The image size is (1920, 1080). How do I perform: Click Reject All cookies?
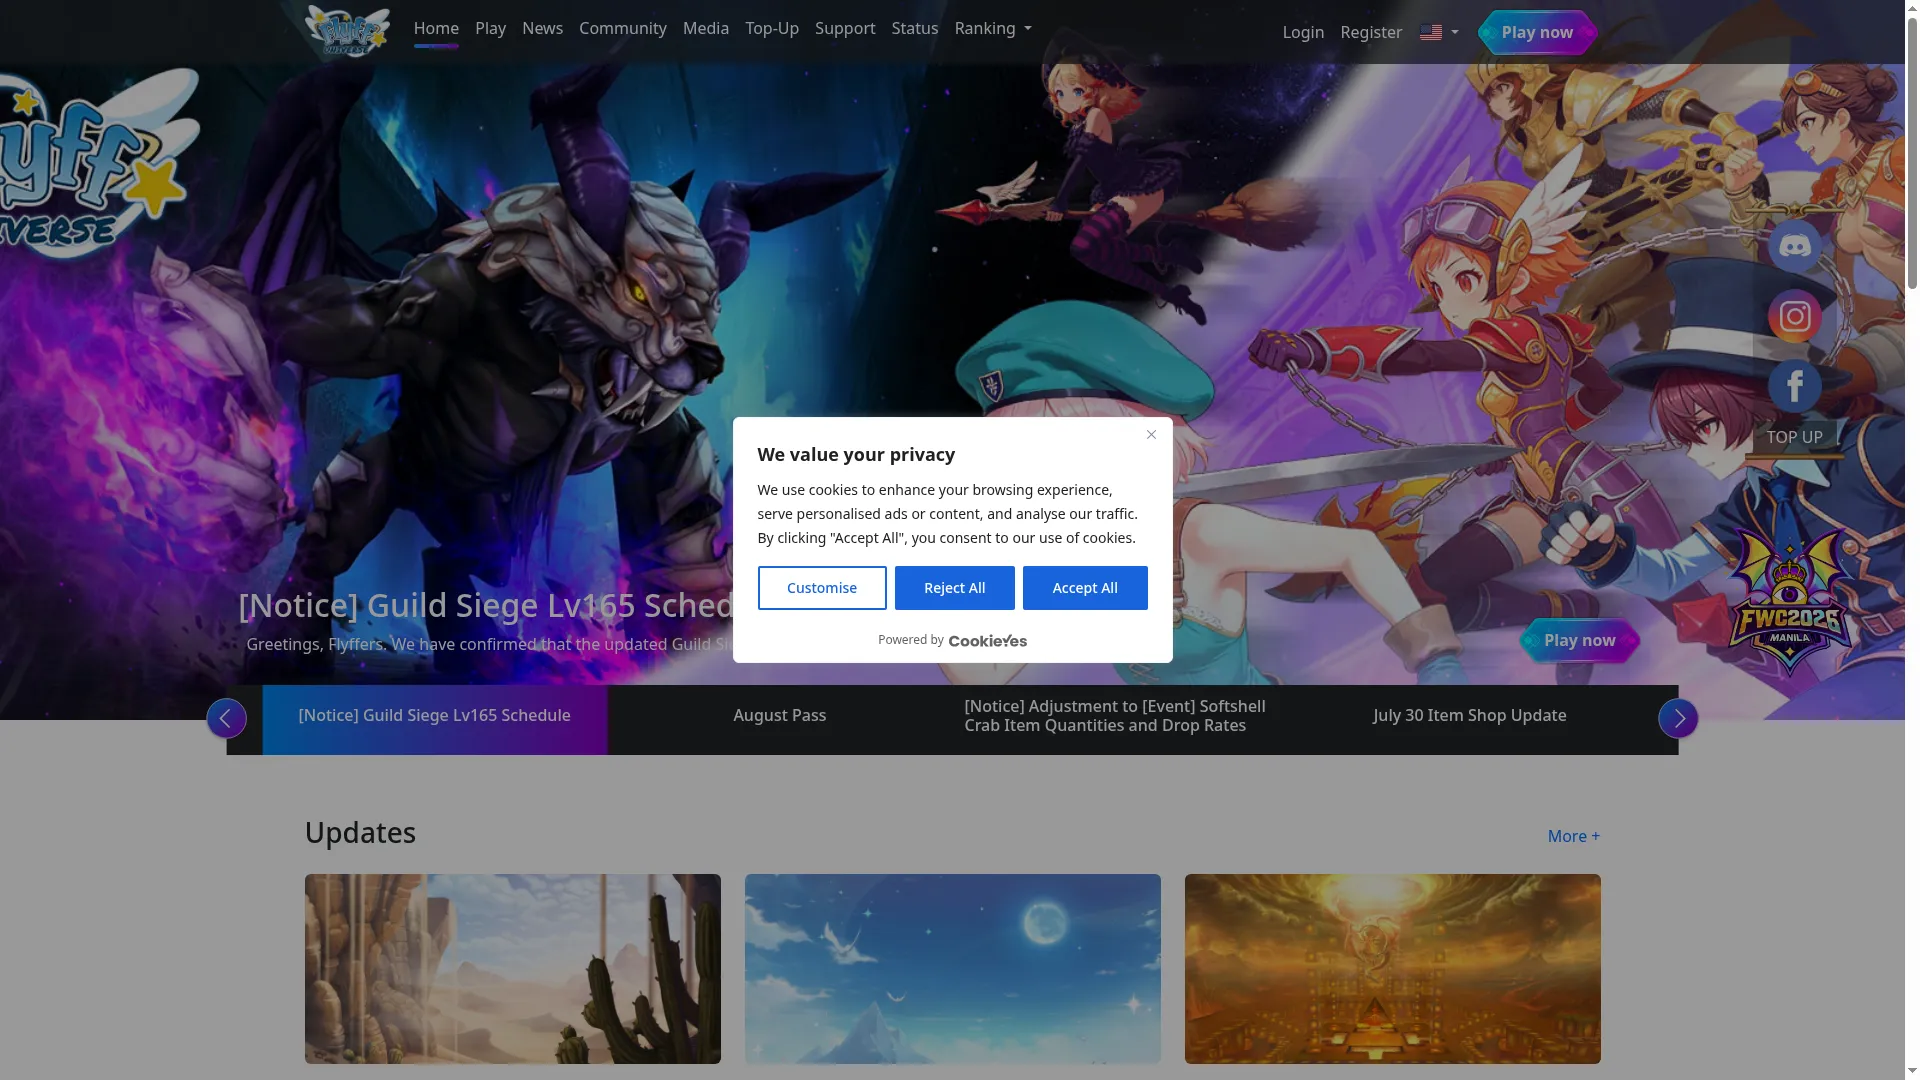click(954, 588)
